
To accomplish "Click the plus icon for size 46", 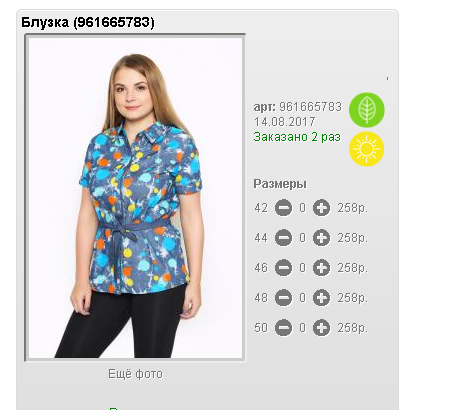I will click(321, 268).
